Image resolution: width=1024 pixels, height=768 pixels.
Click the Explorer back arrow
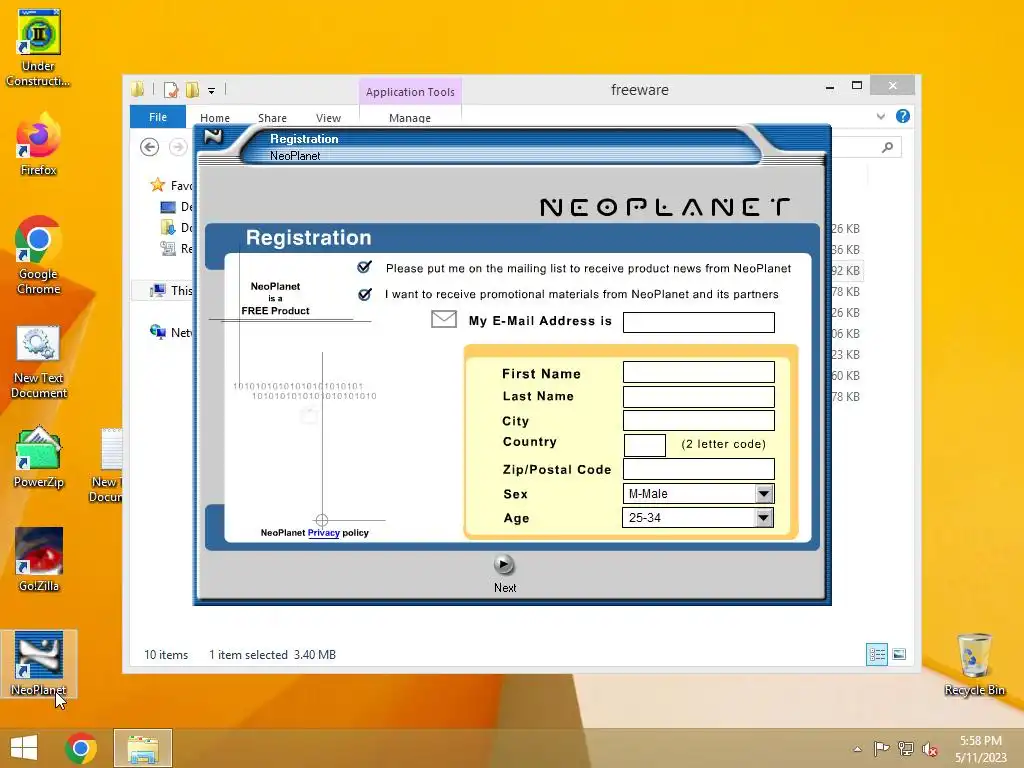tap(150, 147)
